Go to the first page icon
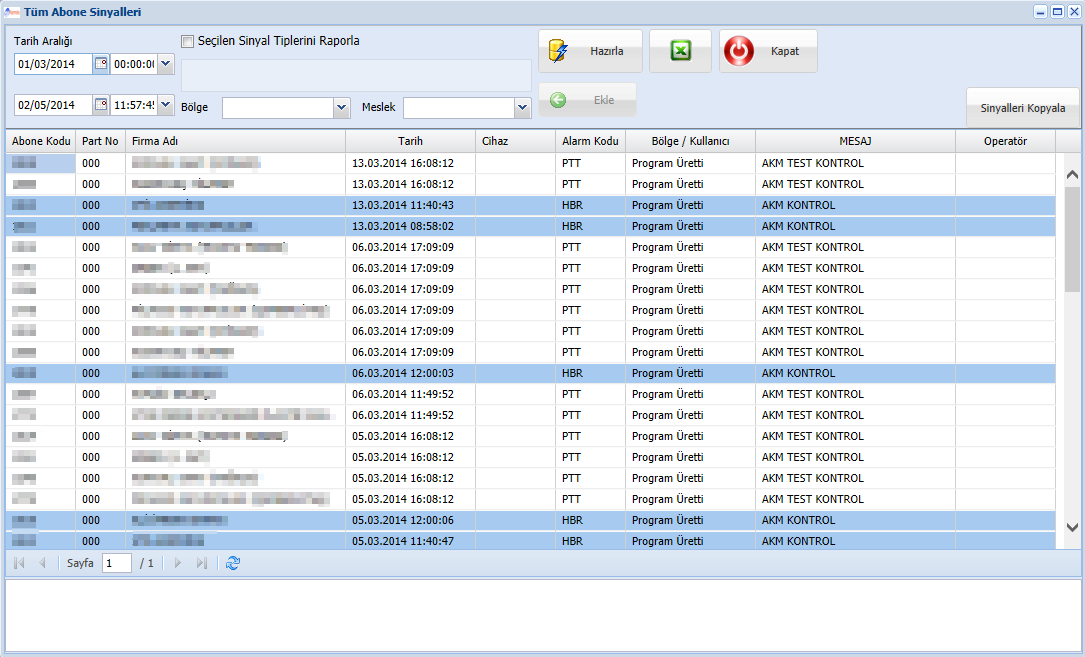 coord(19,563)
